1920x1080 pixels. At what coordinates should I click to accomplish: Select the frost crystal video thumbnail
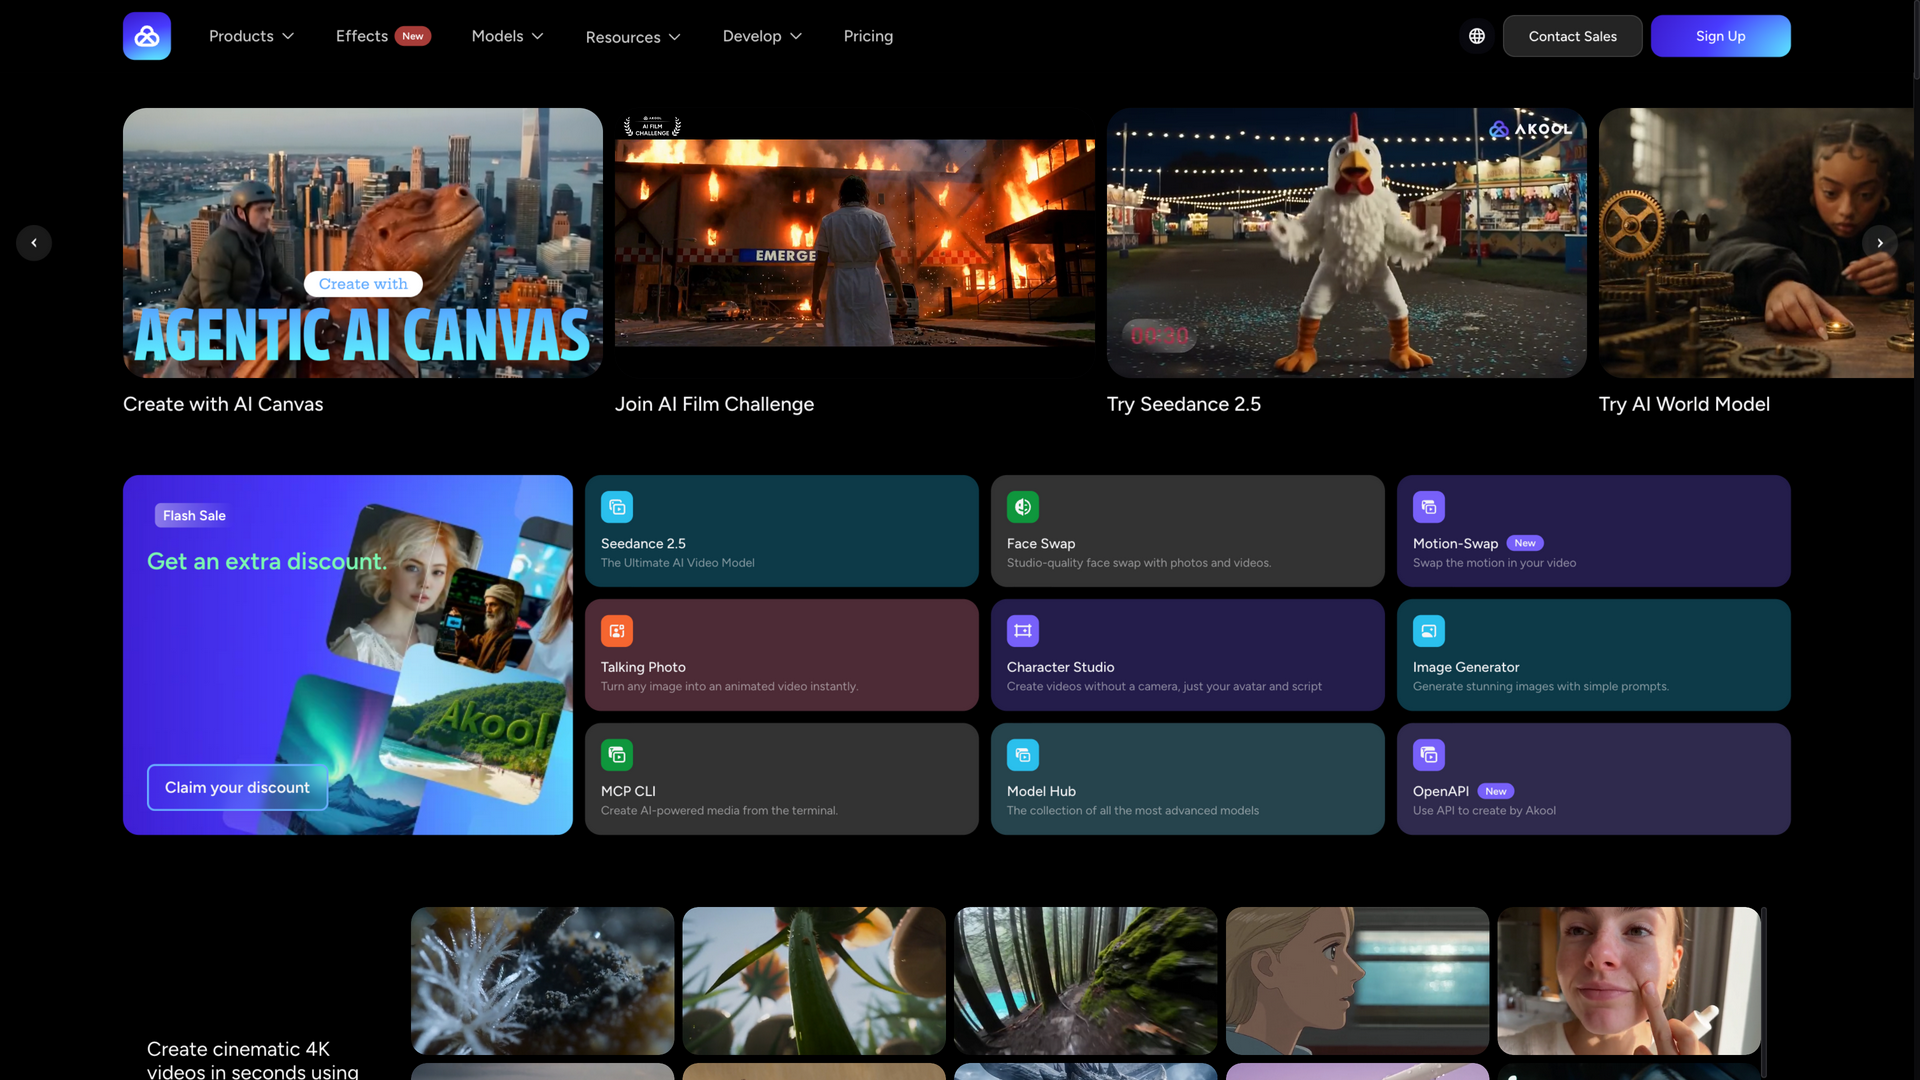tap(542, 981)
